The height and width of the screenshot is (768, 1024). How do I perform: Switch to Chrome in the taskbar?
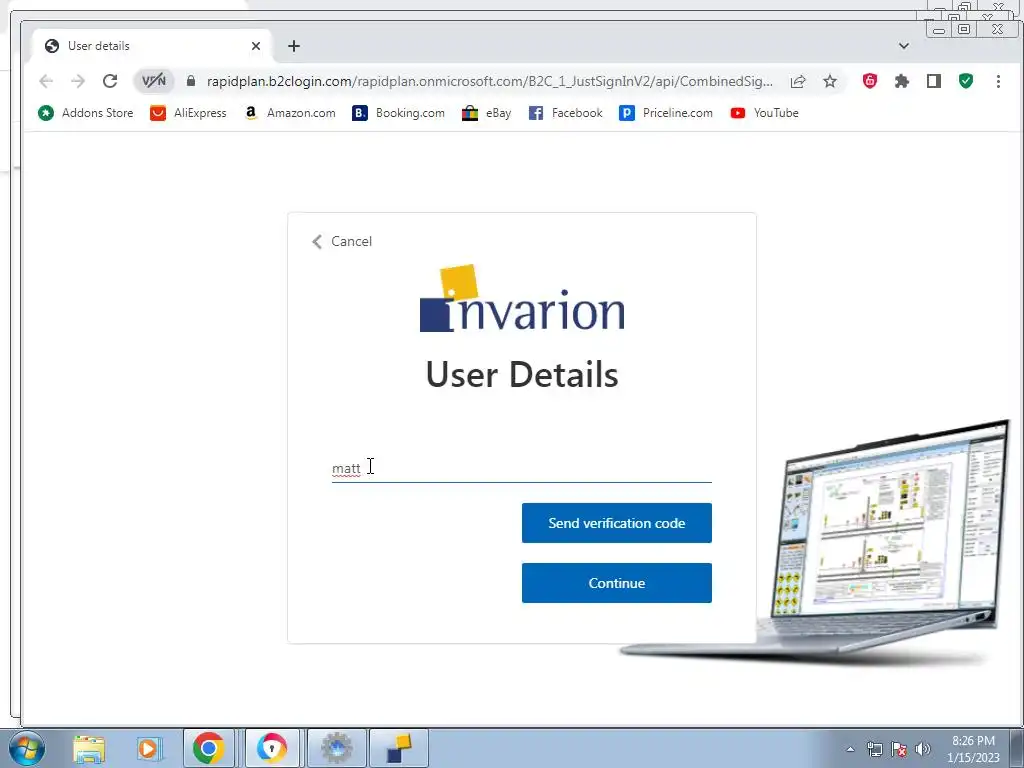pyautogui.click(x=209, y=748)
